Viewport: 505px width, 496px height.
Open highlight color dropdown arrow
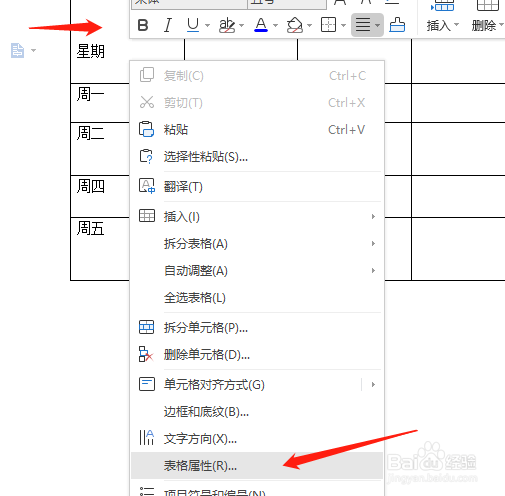click(x=242, y=25)
